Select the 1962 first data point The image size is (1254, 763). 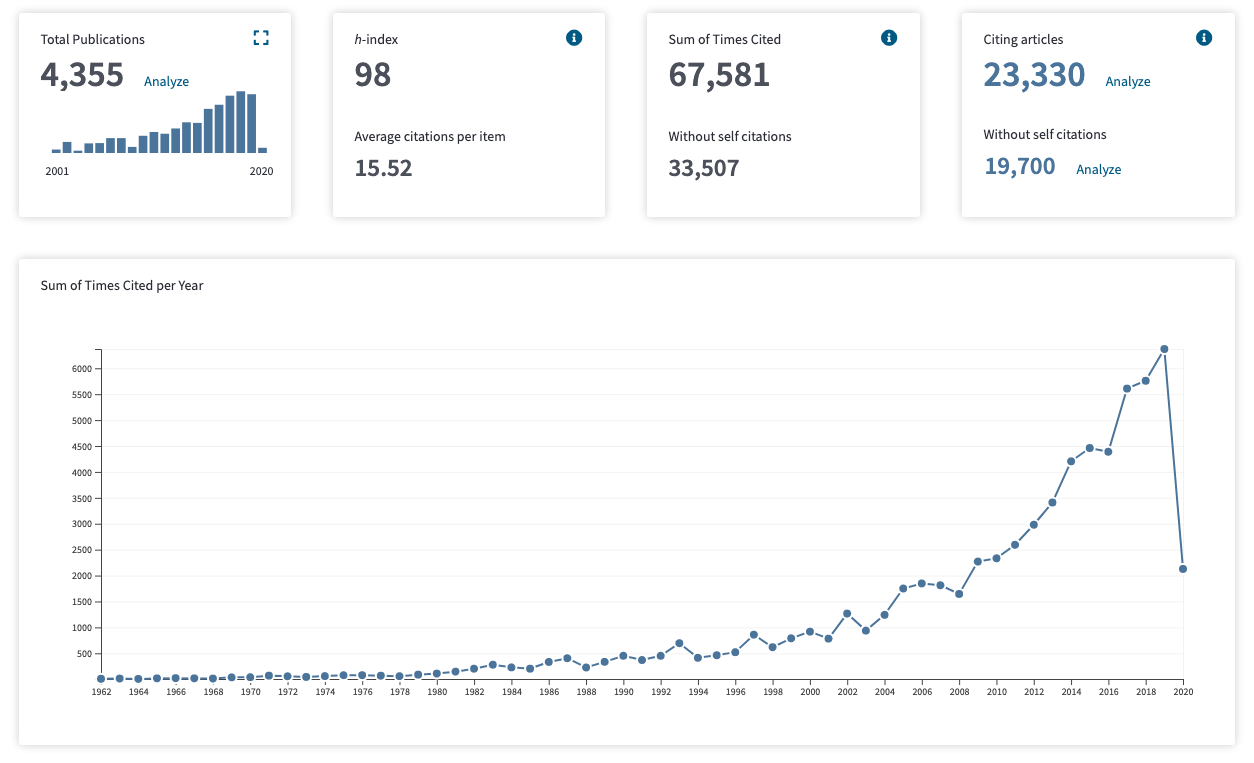(101, 678)
